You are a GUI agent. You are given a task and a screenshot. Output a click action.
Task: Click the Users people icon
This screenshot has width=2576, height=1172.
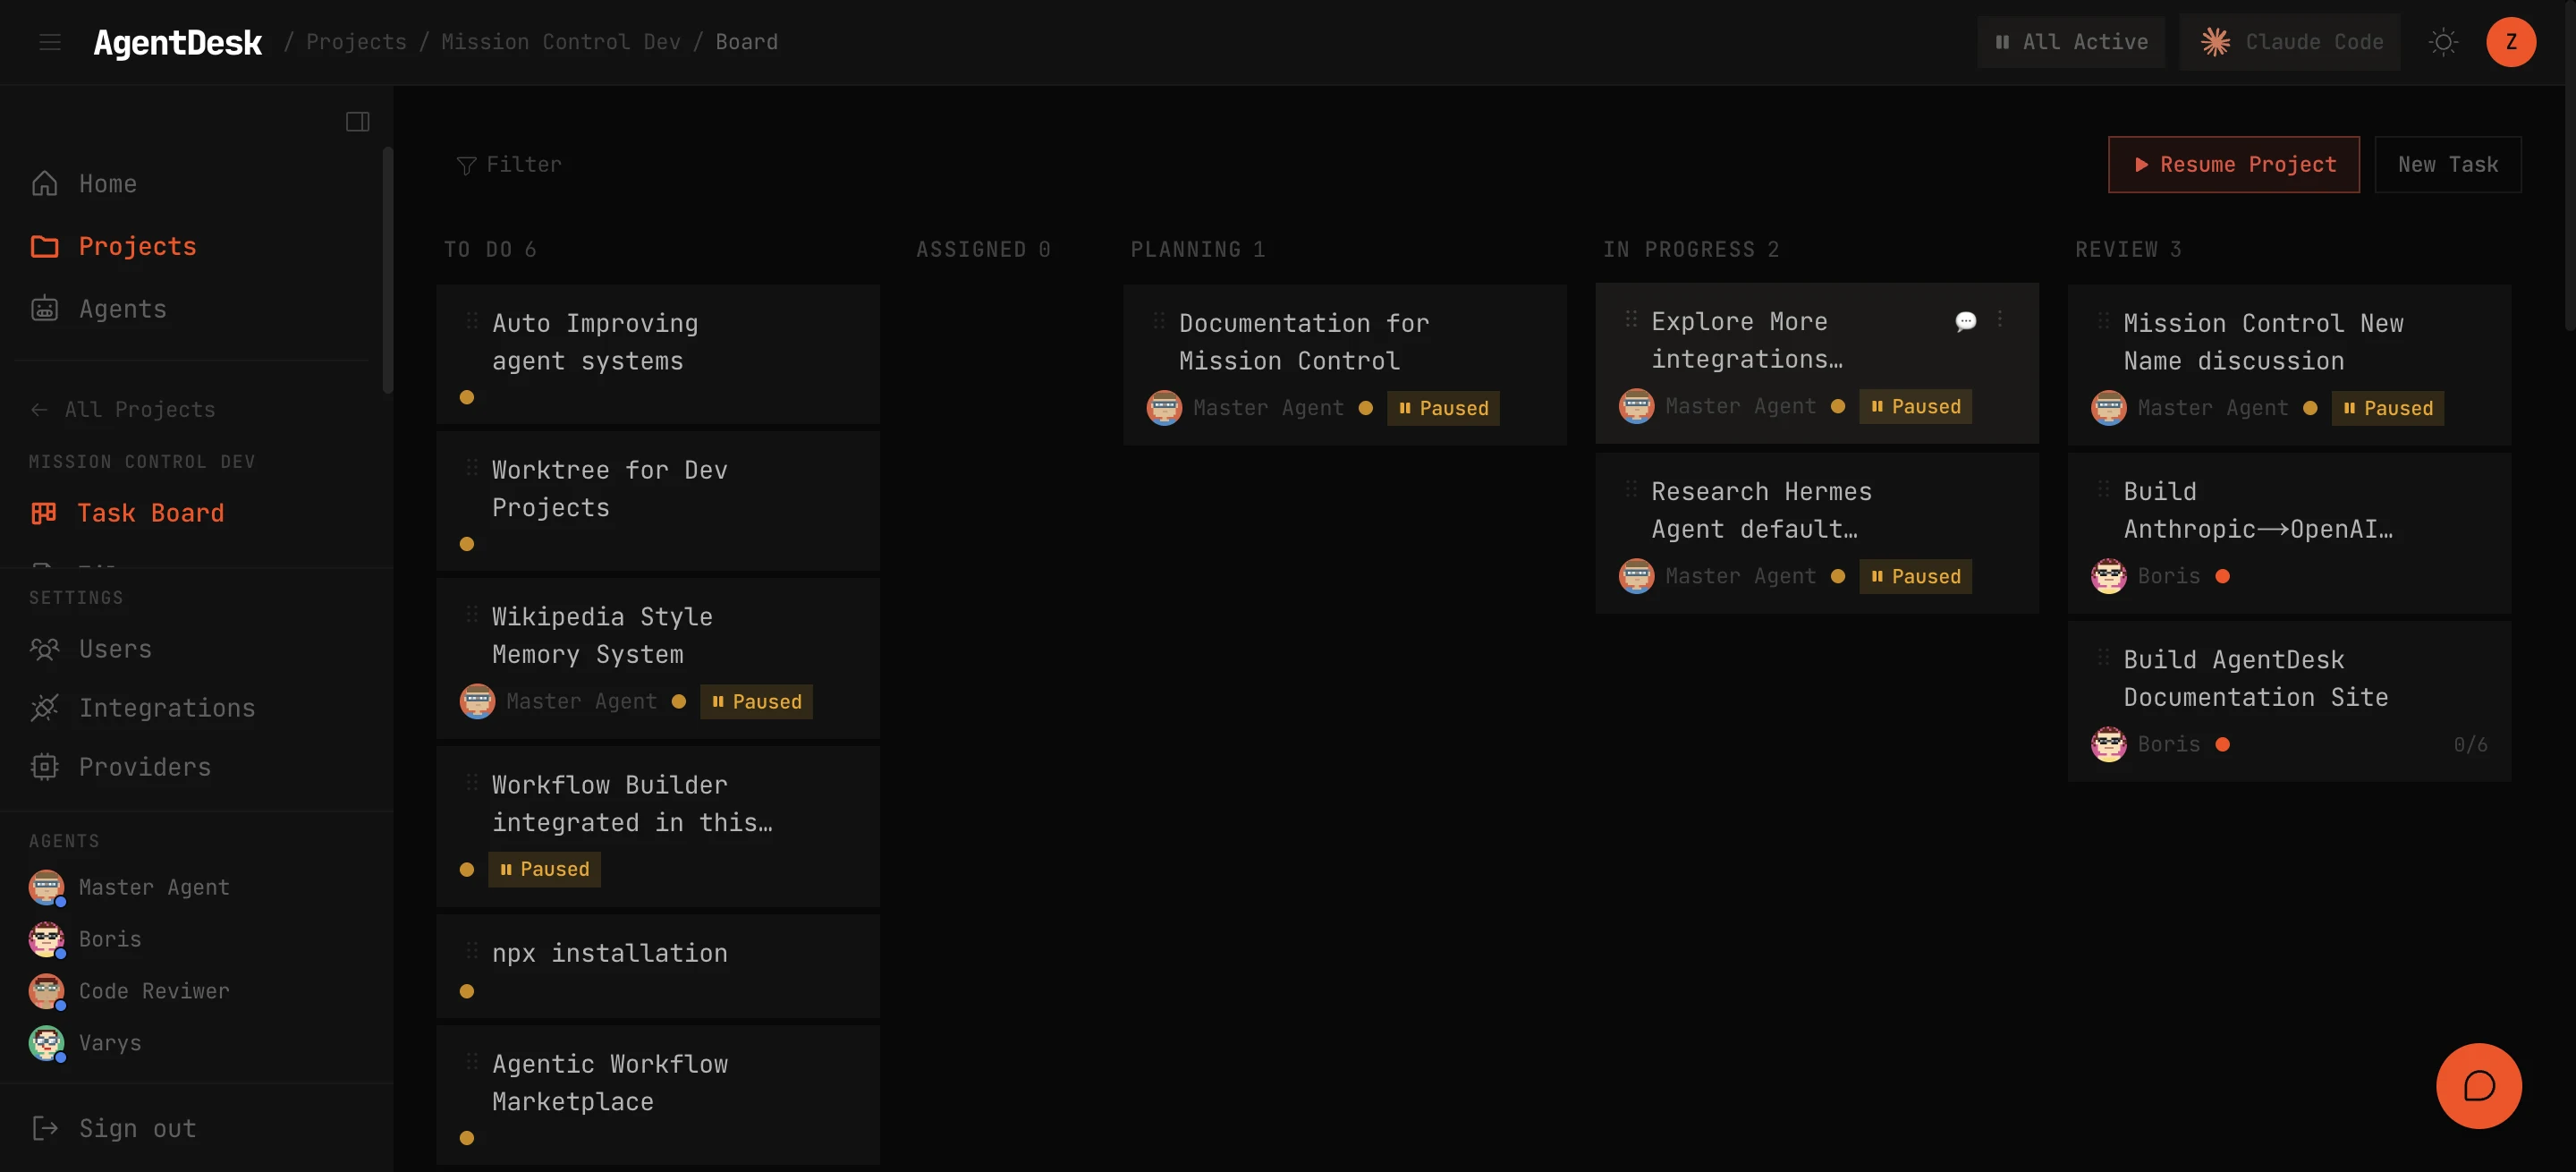45,649
